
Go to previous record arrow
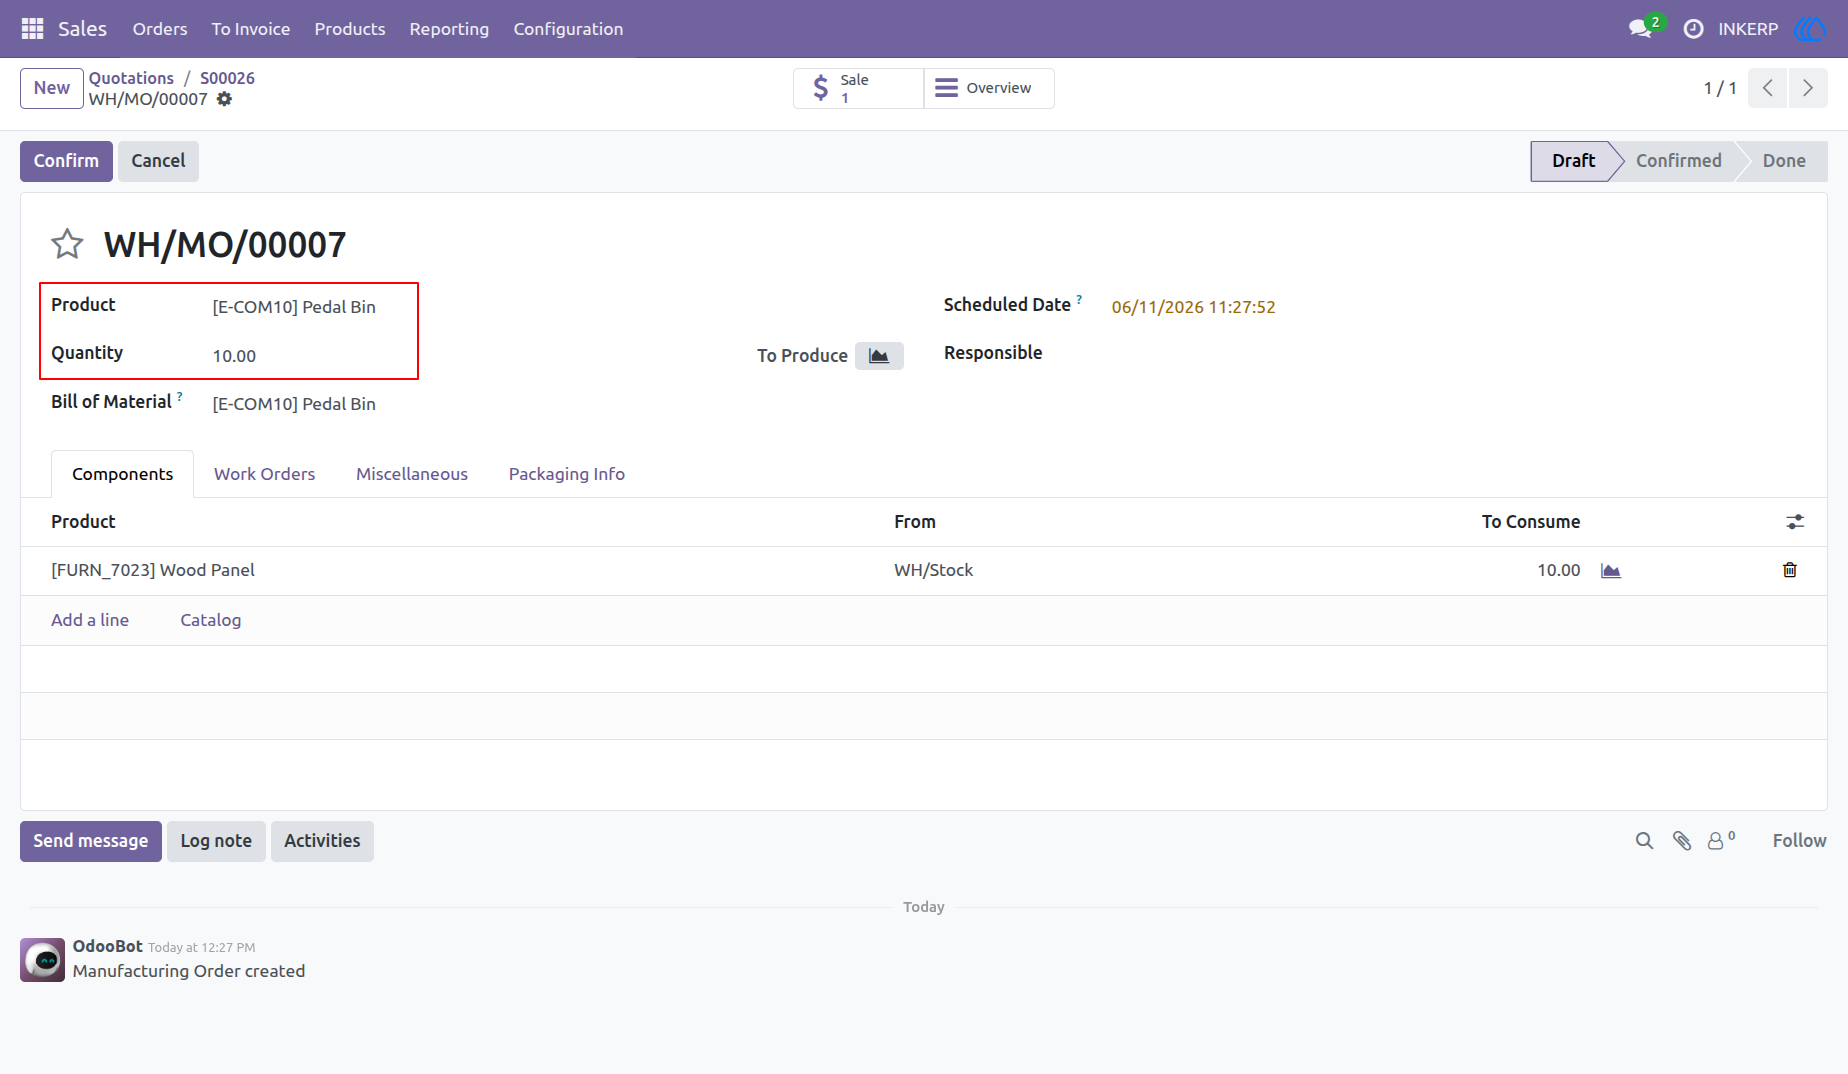click(1768, 88)
